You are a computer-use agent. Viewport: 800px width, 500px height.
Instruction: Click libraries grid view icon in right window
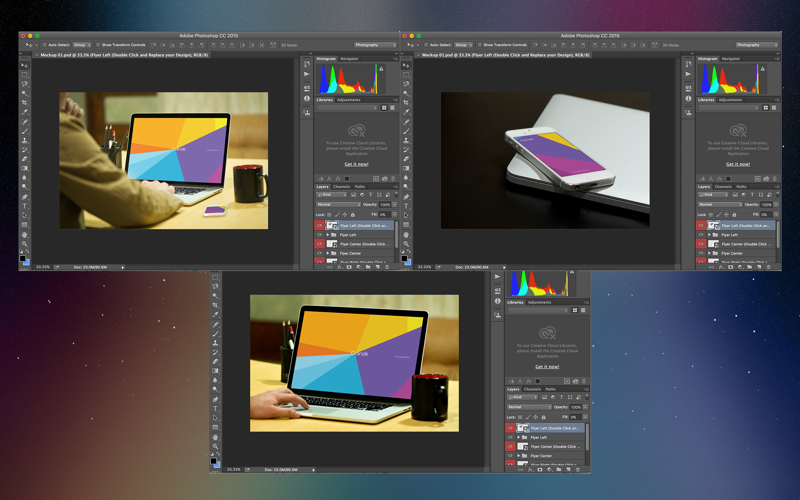(766, 108)
